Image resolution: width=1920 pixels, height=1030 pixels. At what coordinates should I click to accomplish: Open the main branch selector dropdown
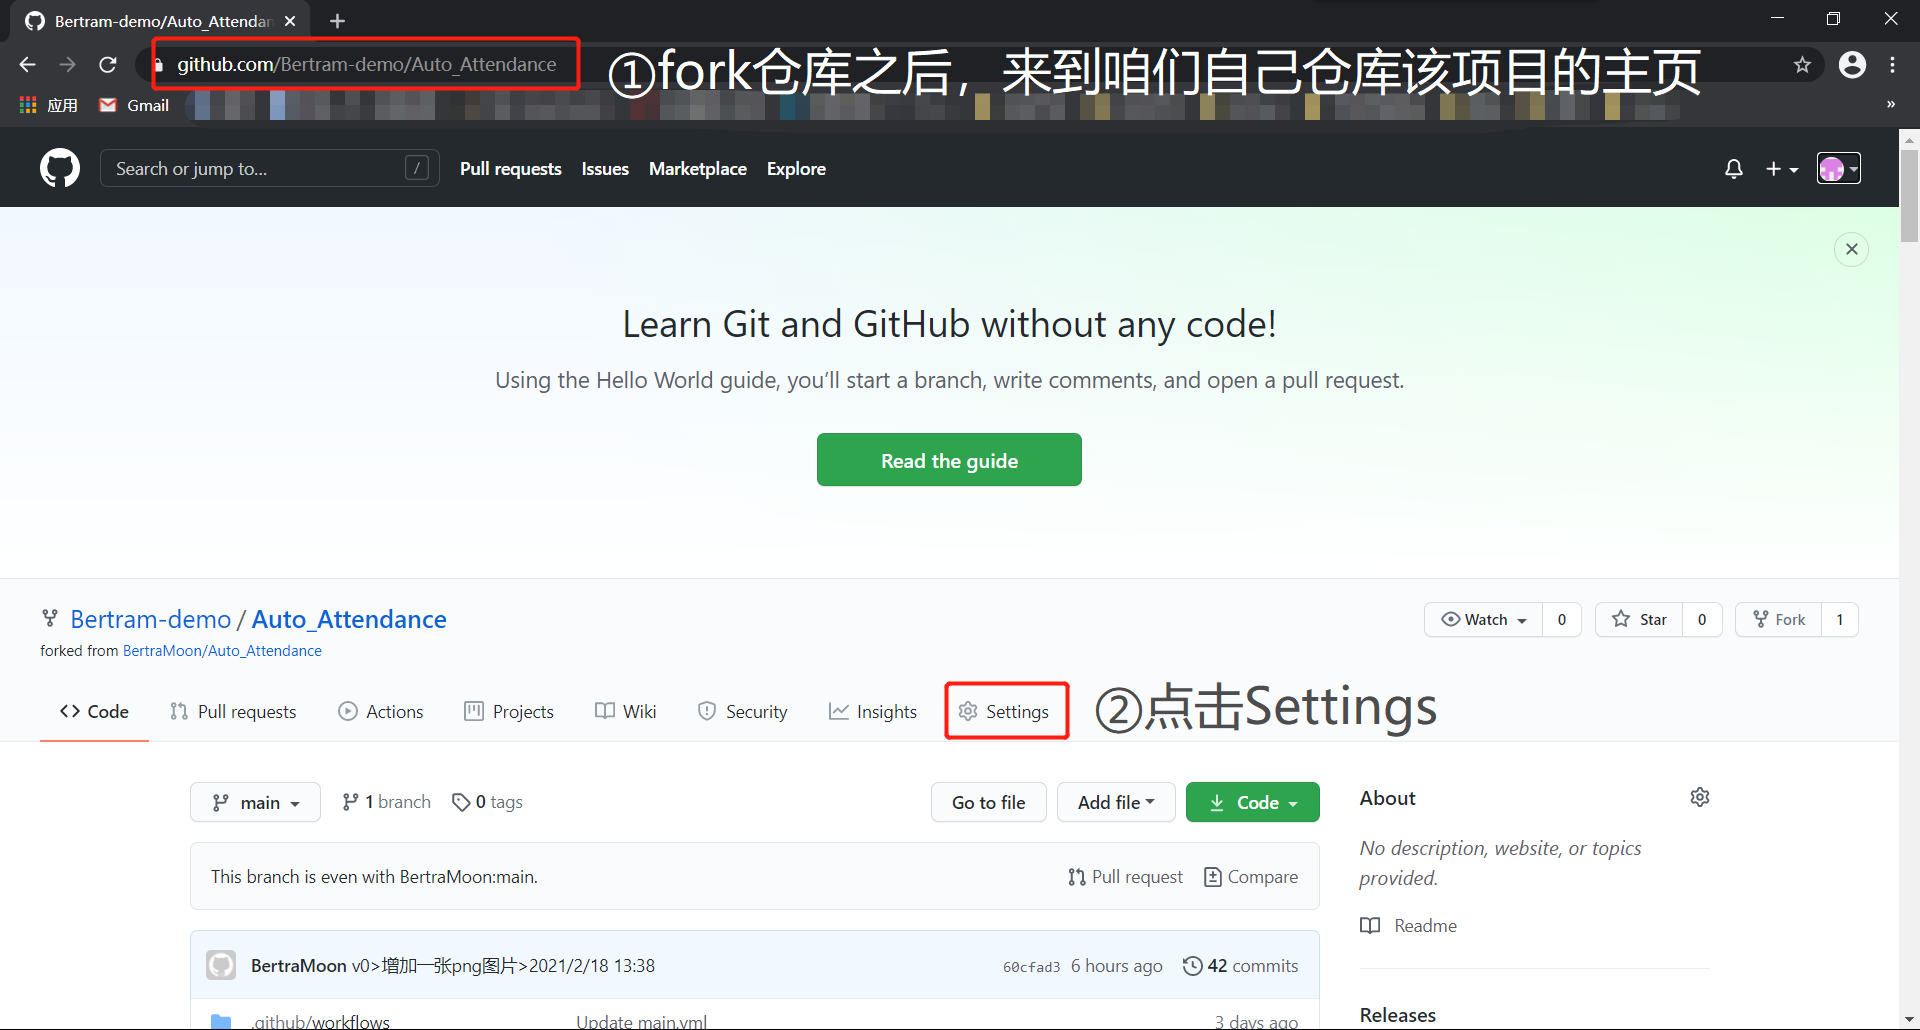point(255,802)
